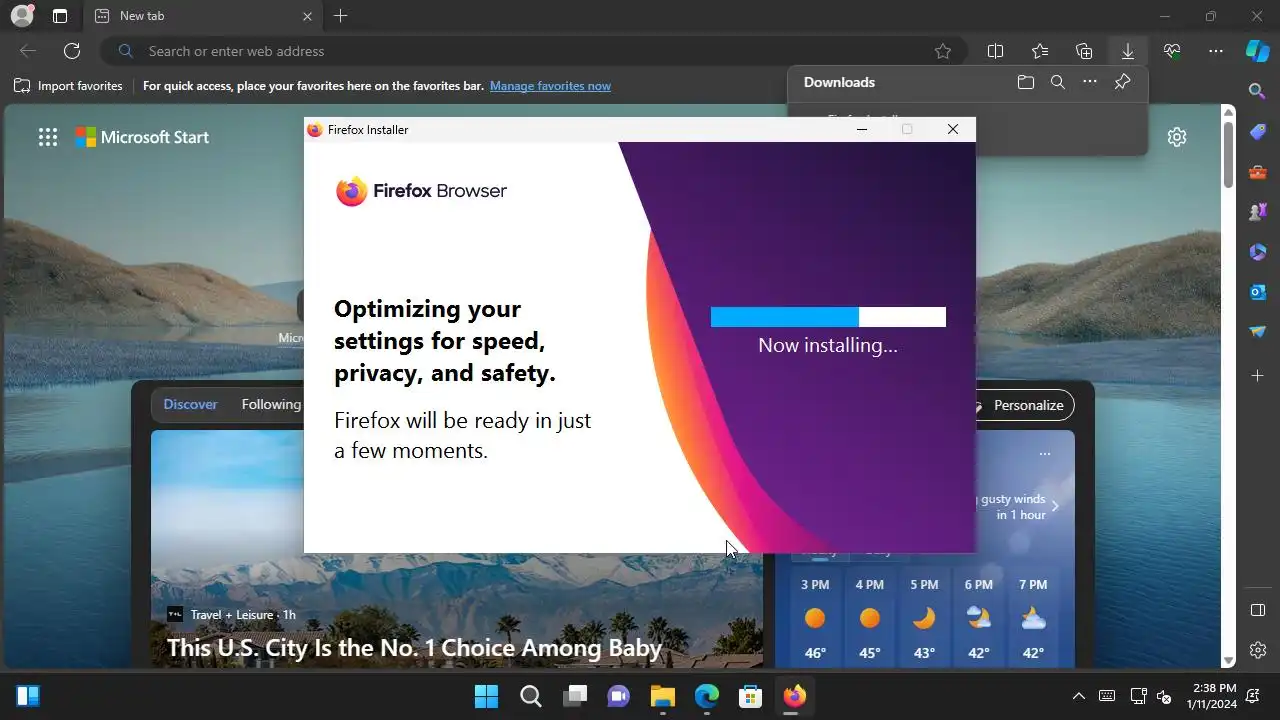The width and height of the screenshot is (1280, 720).
Task: Close the New tab tab
Action: (307, 16)
